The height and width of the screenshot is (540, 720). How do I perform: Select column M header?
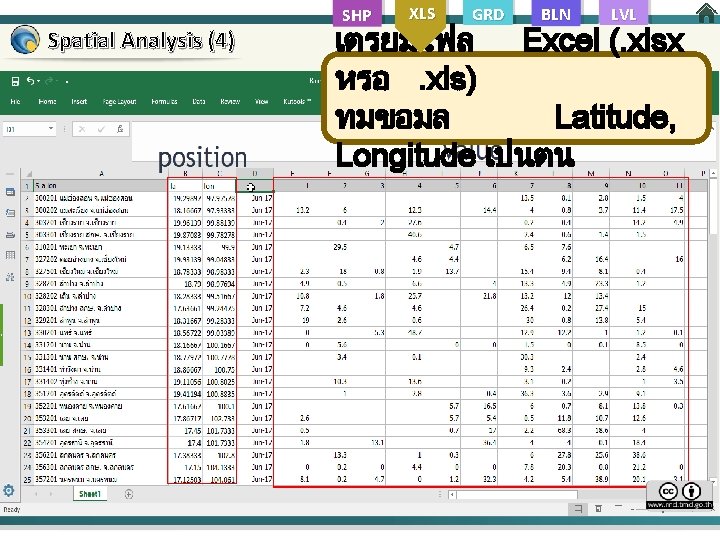591,174
